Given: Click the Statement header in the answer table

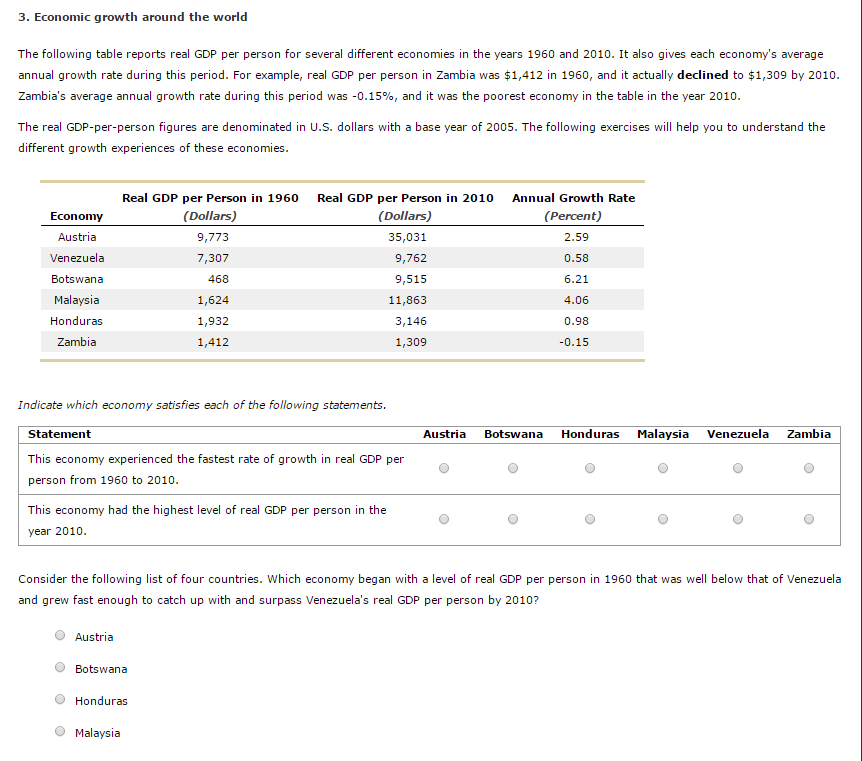Looking at the screenshot, I should pyautogui.click(x=59, y=434).
